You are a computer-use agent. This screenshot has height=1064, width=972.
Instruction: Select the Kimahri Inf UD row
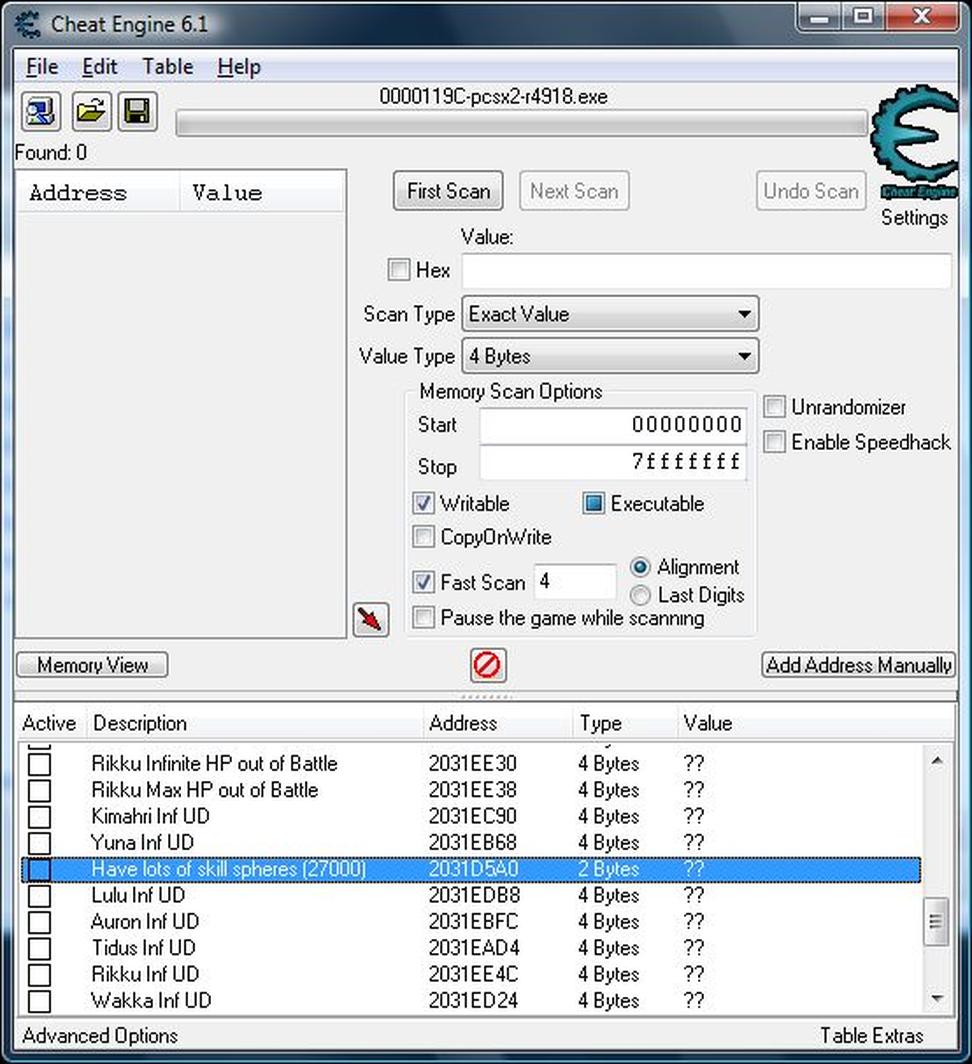(x=471, y=816)
